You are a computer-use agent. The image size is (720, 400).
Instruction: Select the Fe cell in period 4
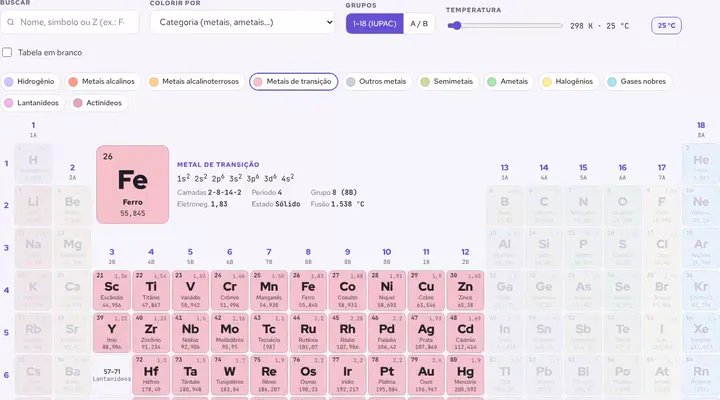point(308,290)
